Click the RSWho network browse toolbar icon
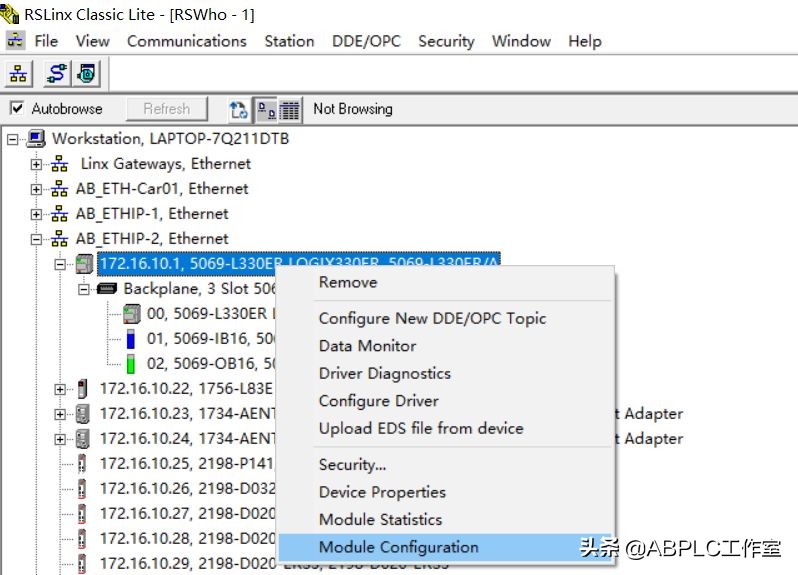798x575 pixels. pyautogui.click(x=20, y=74)
